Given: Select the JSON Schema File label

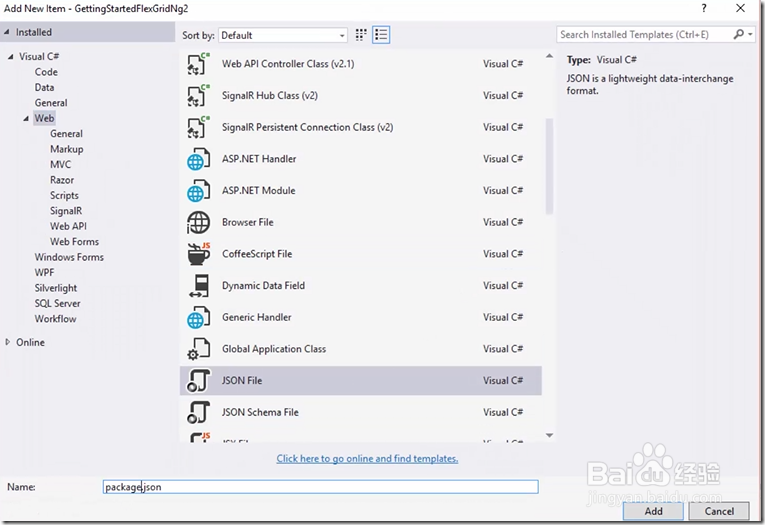Looking at the screenshot, I should [260, 412].
